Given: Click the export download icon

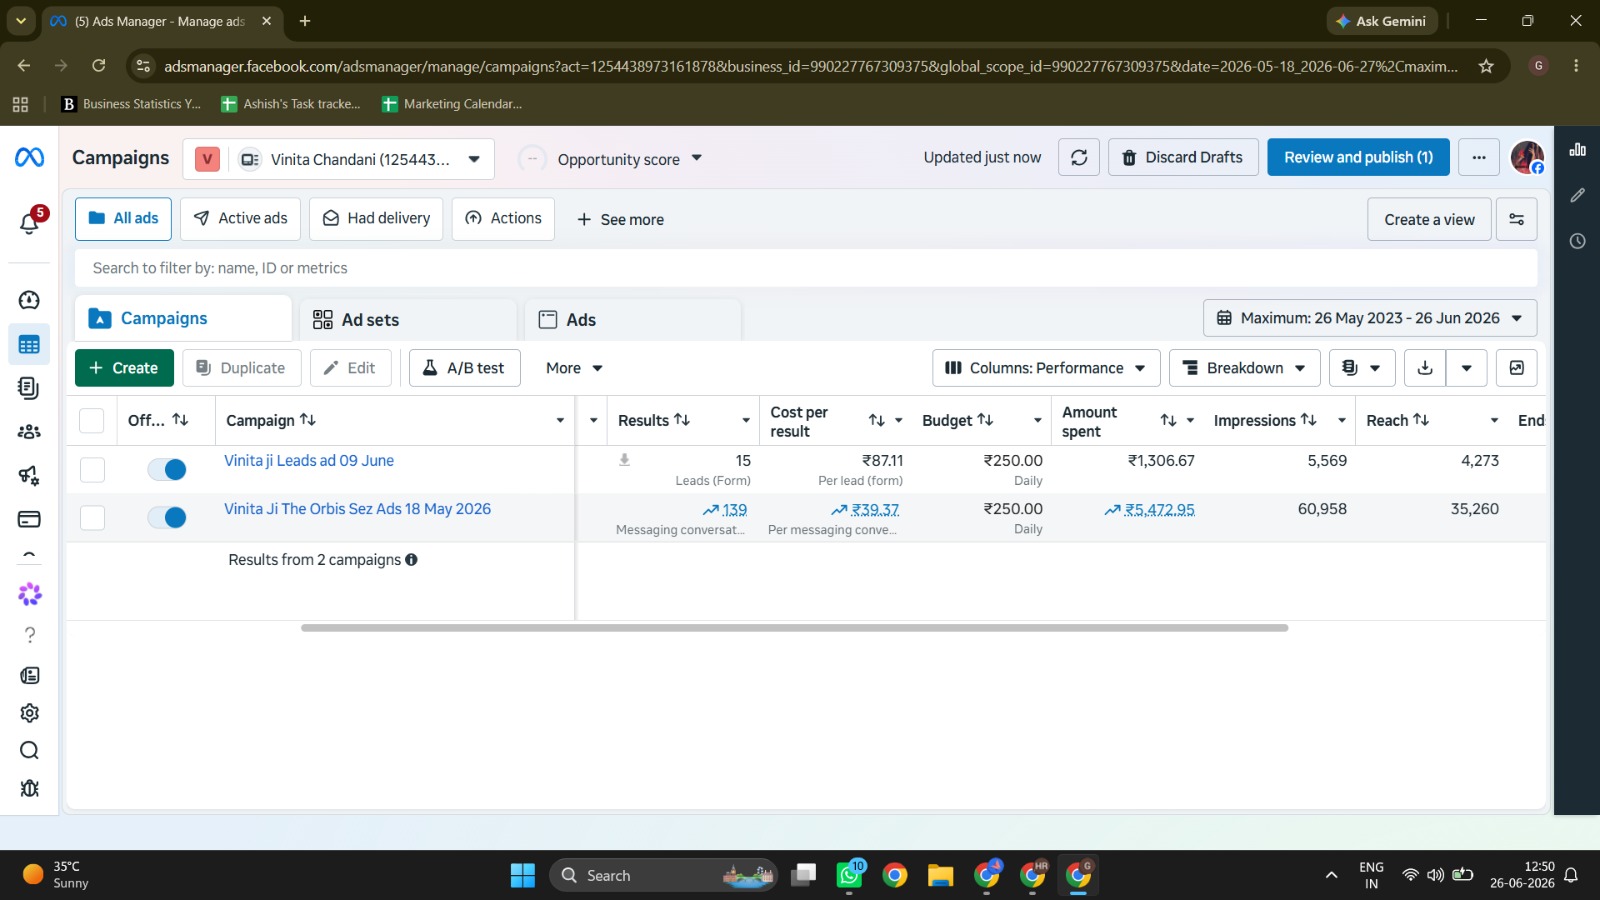Looking at the screenshot, I should click(1425, 368).
